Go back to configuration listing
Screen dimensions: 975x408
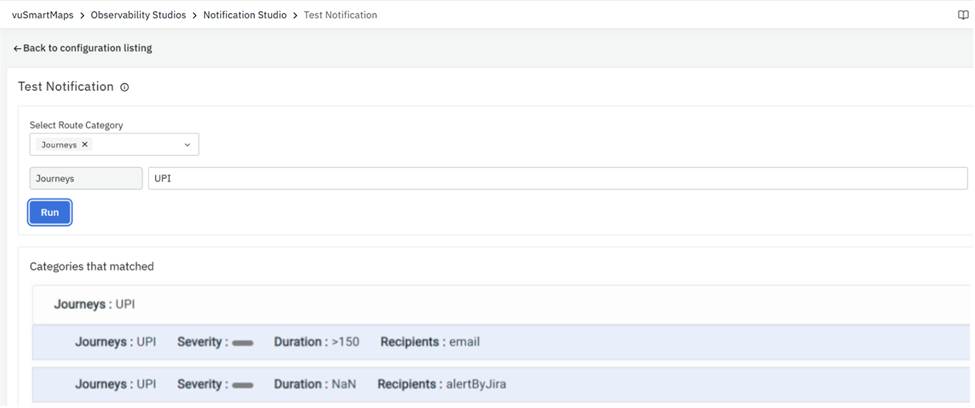pos(82,48)
